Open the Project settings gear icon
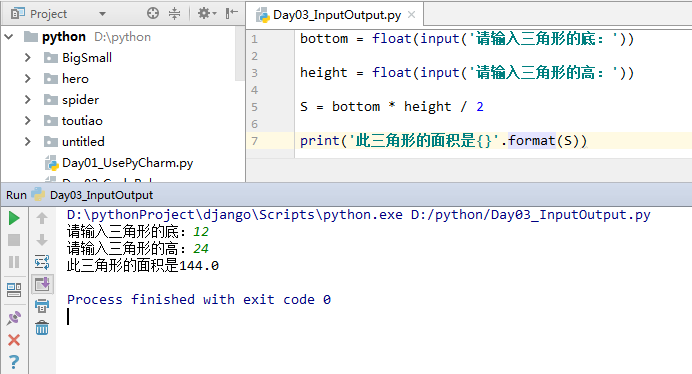 point(206,13)
